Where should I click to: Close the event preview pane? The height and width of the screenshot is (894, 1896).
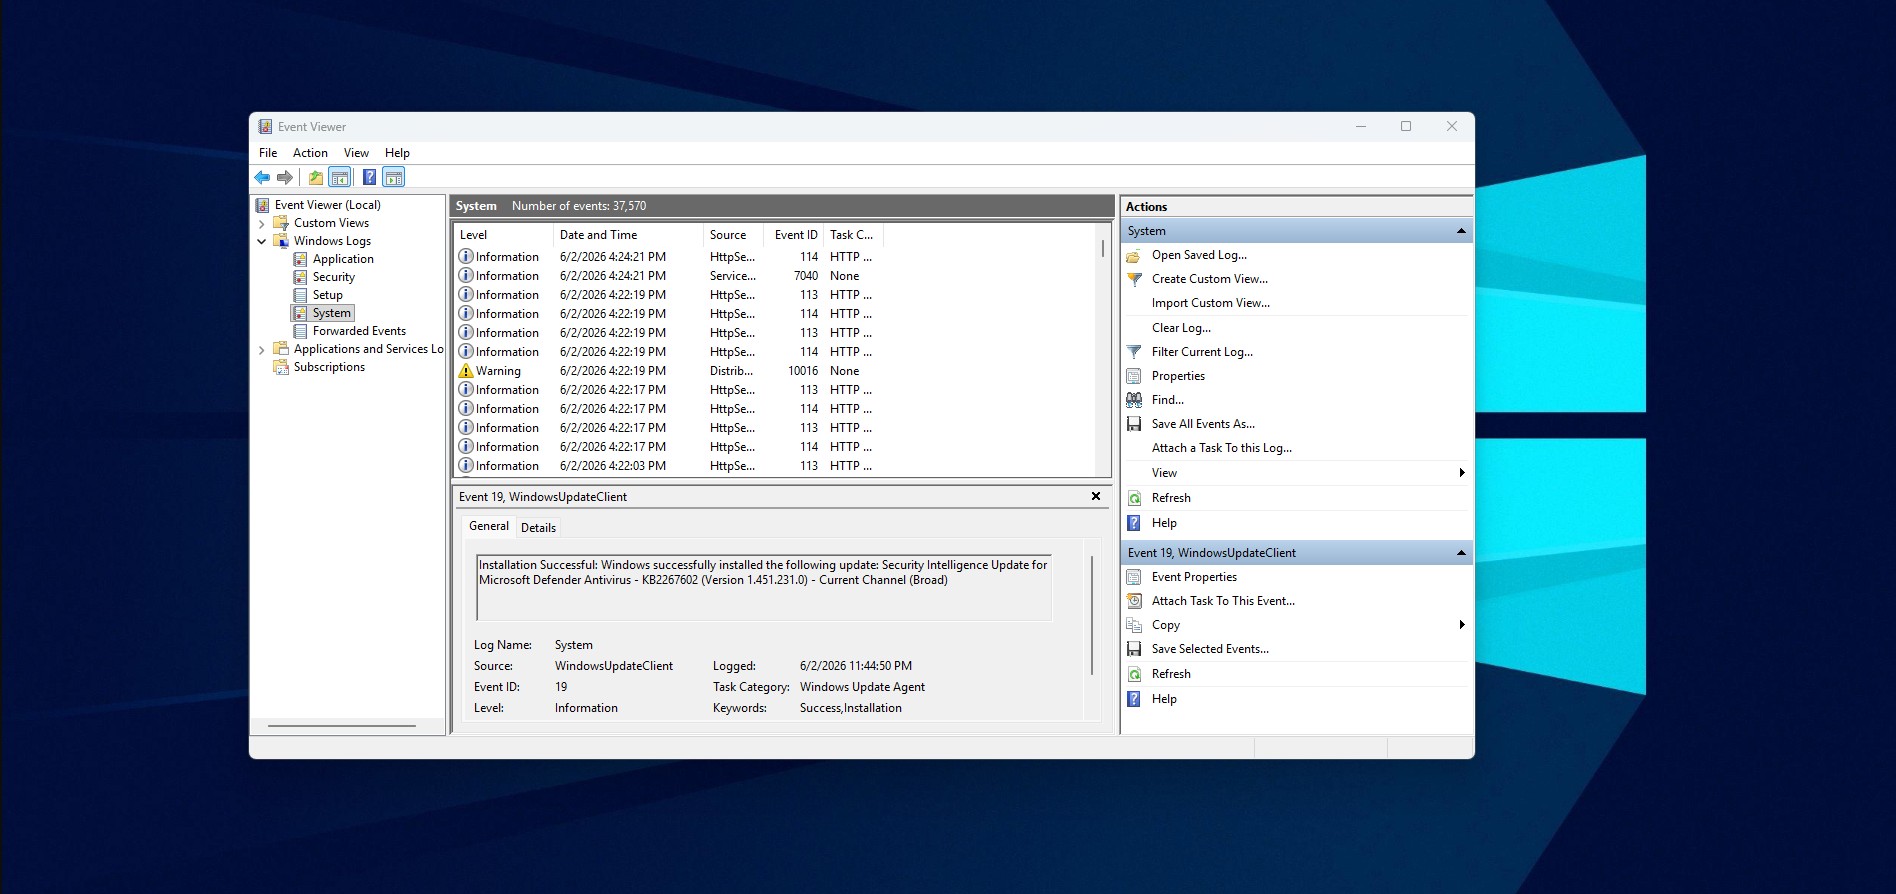(1096, 496)
